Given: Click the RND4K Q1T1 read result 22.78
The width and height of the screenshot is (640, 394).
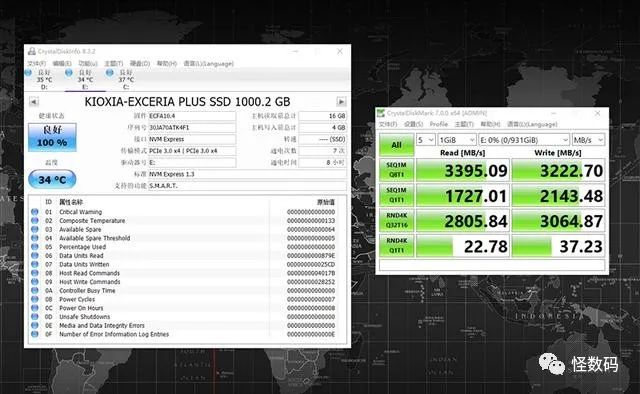Looking at the screenshot, I should pyautogui.click(x=462, y=246).
